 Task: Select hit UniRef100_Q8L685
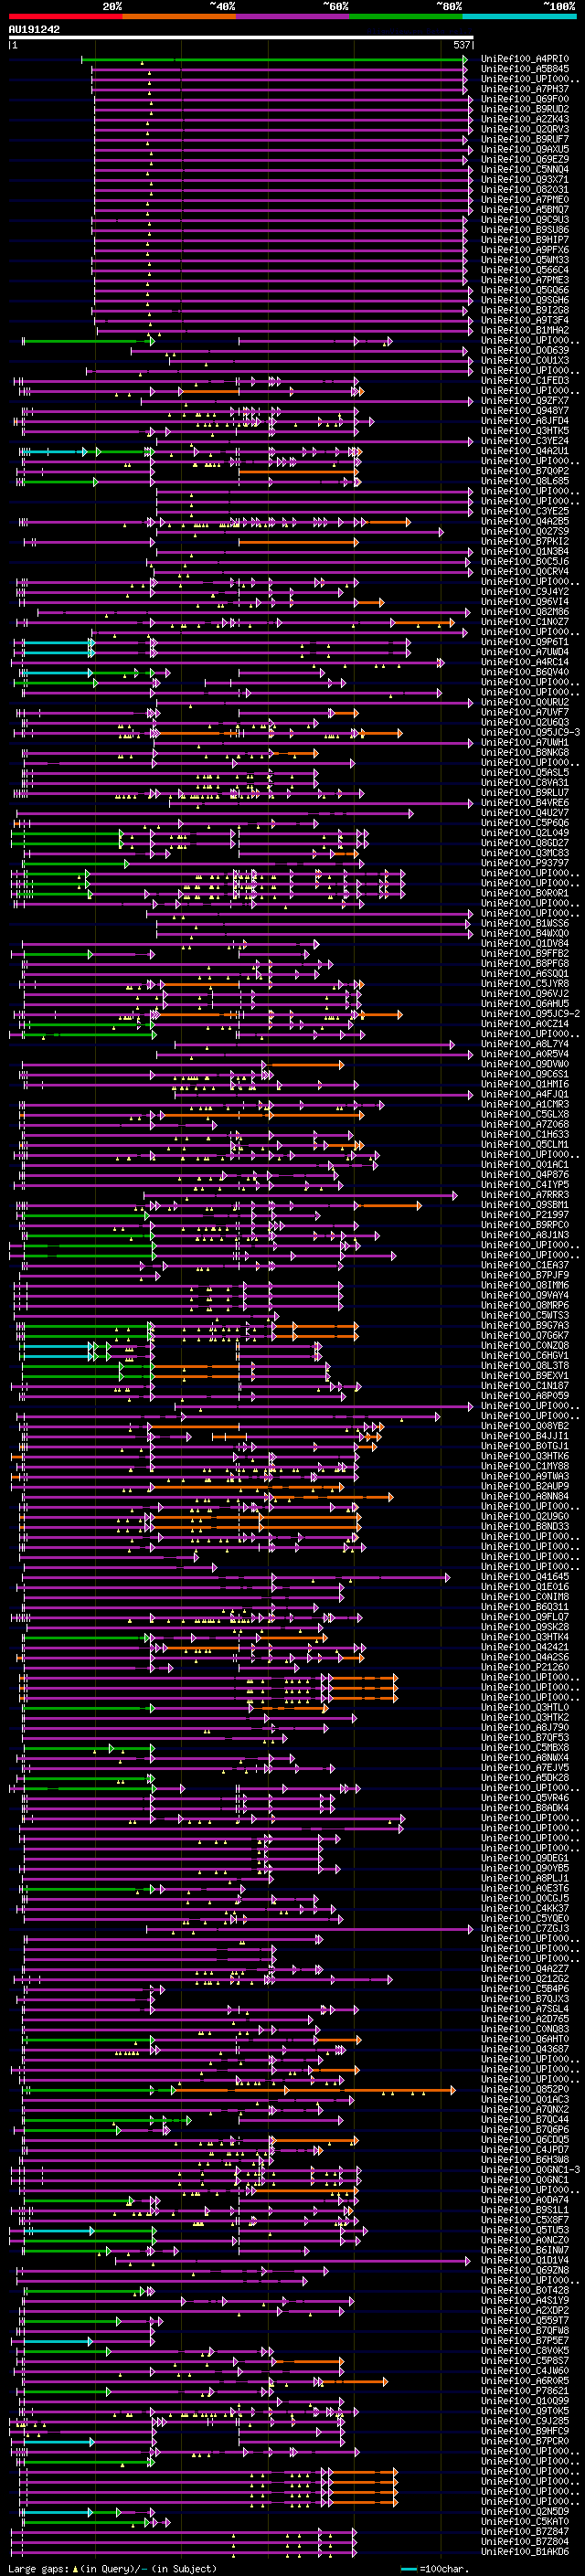click(525, 481)
